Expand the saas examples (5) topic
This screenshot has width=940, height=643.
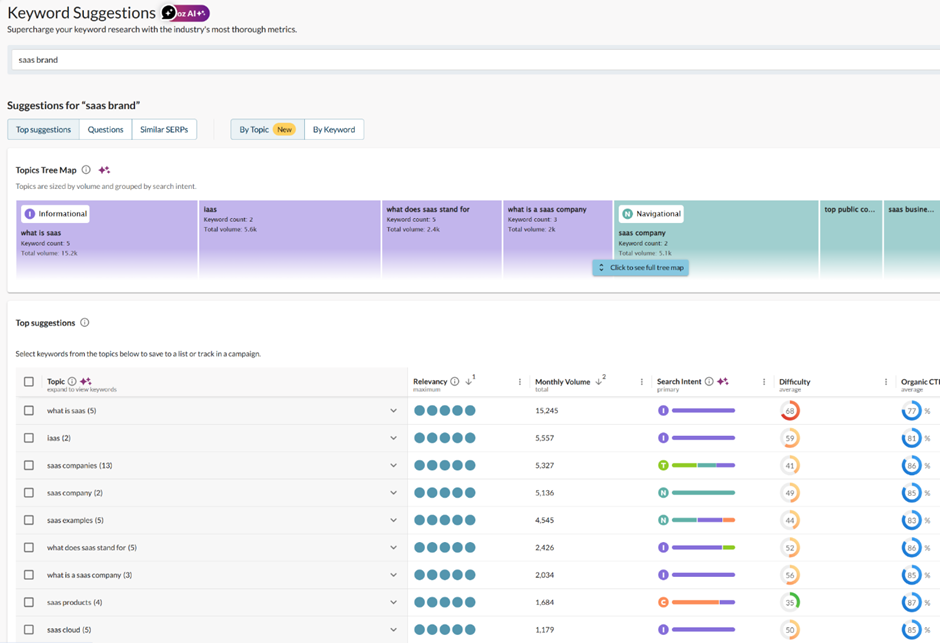[x=393, y=520]
